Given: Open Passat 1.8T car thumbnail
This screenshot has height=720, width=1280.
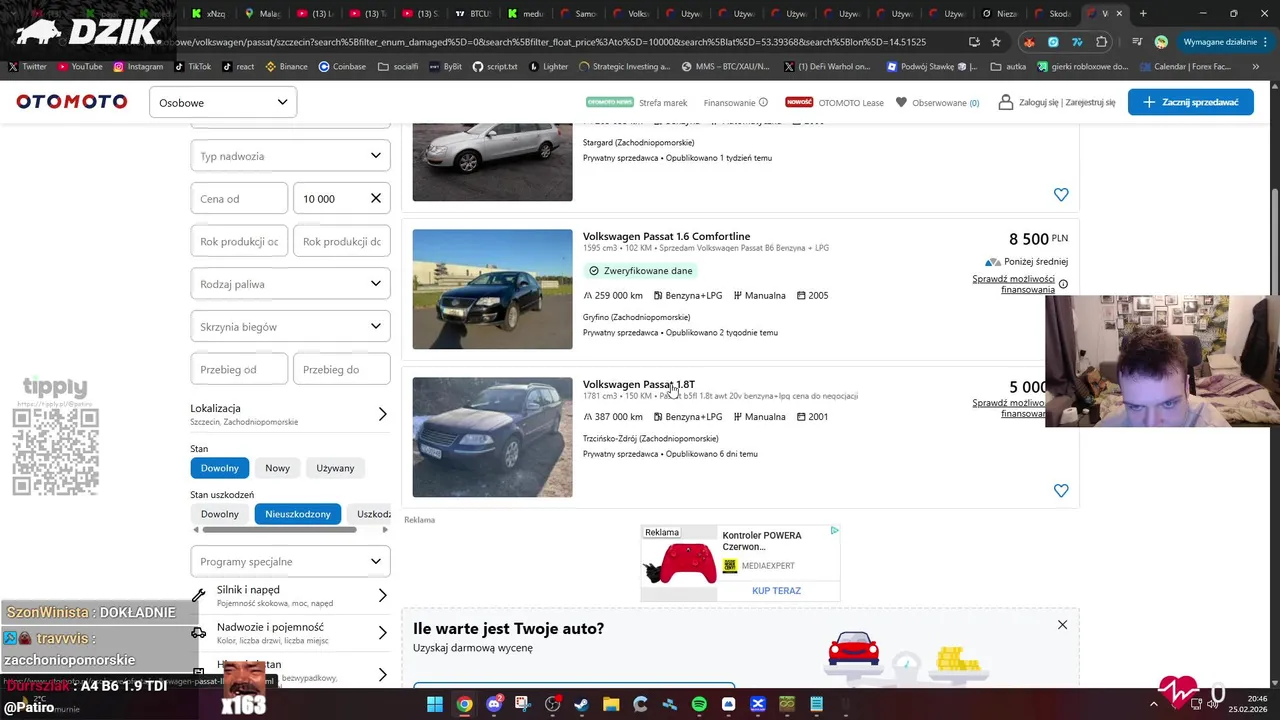Looking at the screenshot, I should click(492, 437).
